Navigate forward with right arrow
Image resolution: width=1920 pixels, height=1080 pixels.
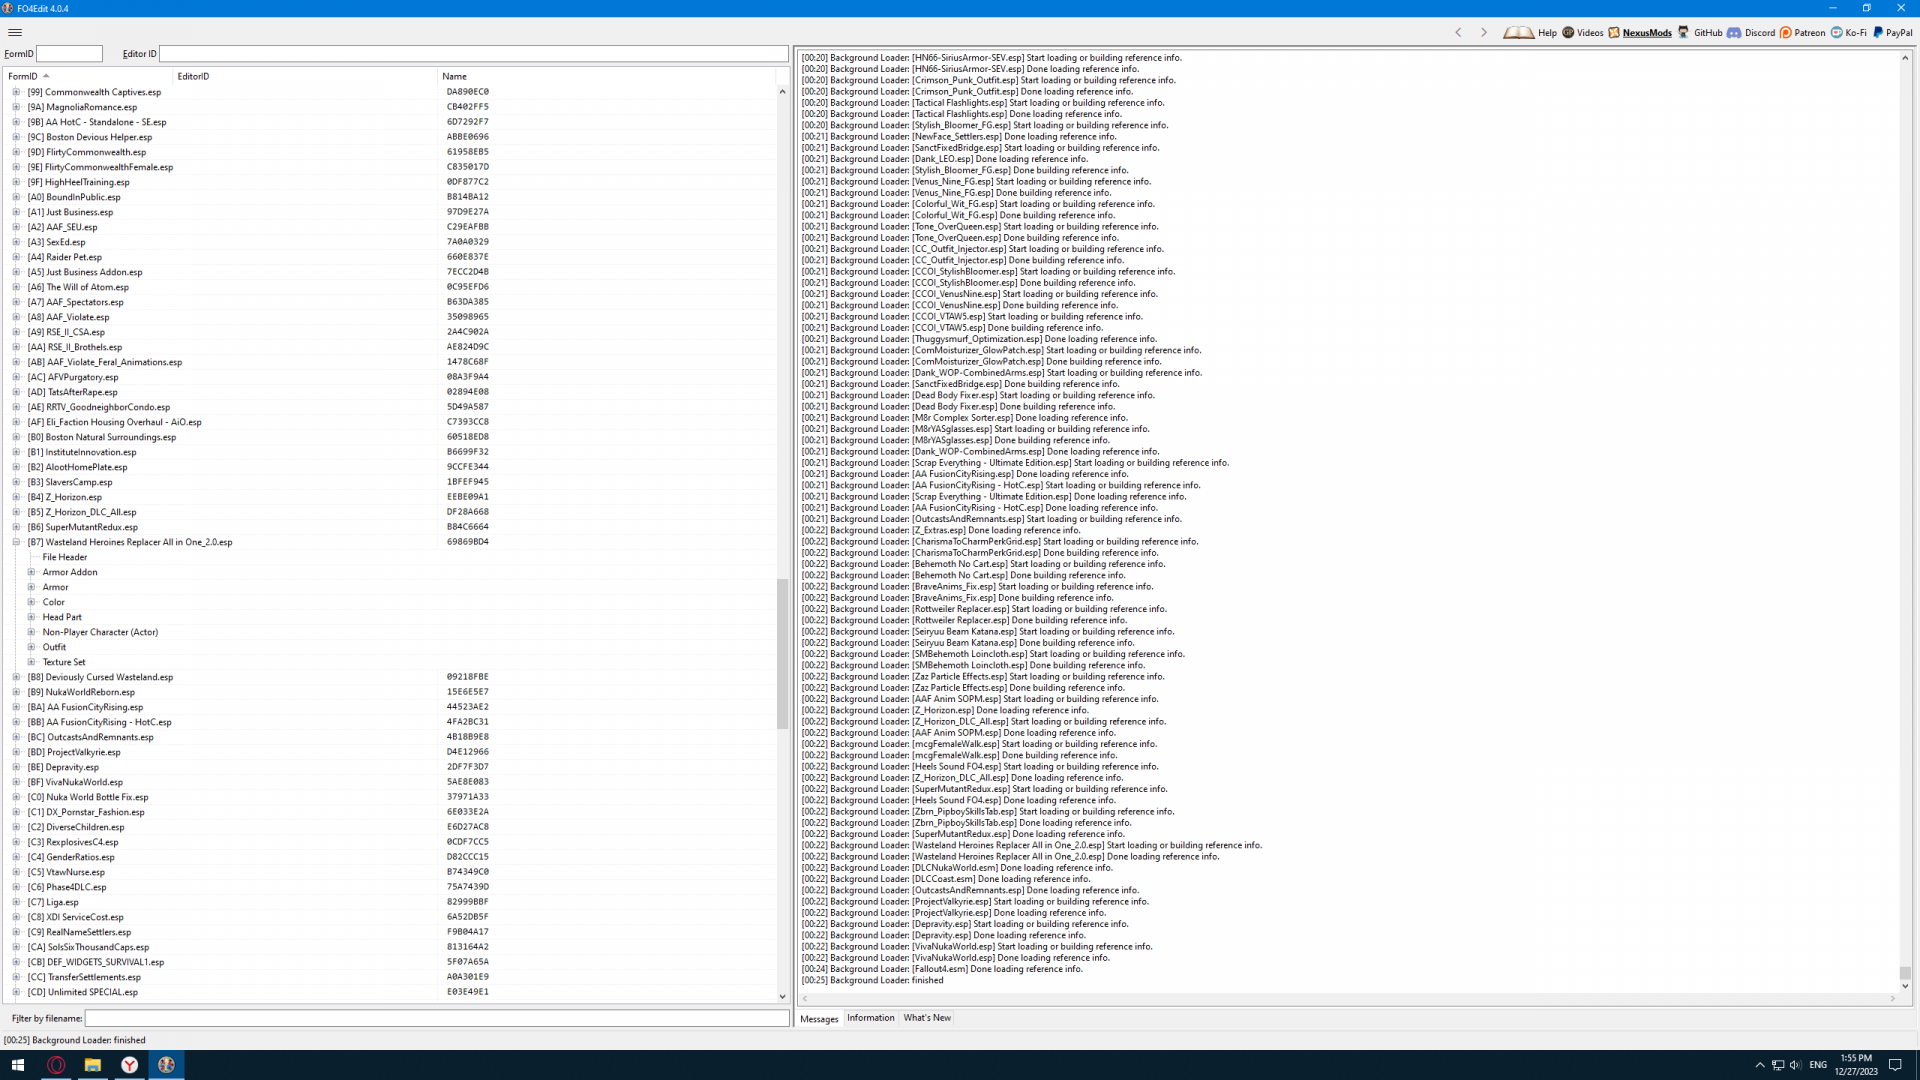point(1484,32)
